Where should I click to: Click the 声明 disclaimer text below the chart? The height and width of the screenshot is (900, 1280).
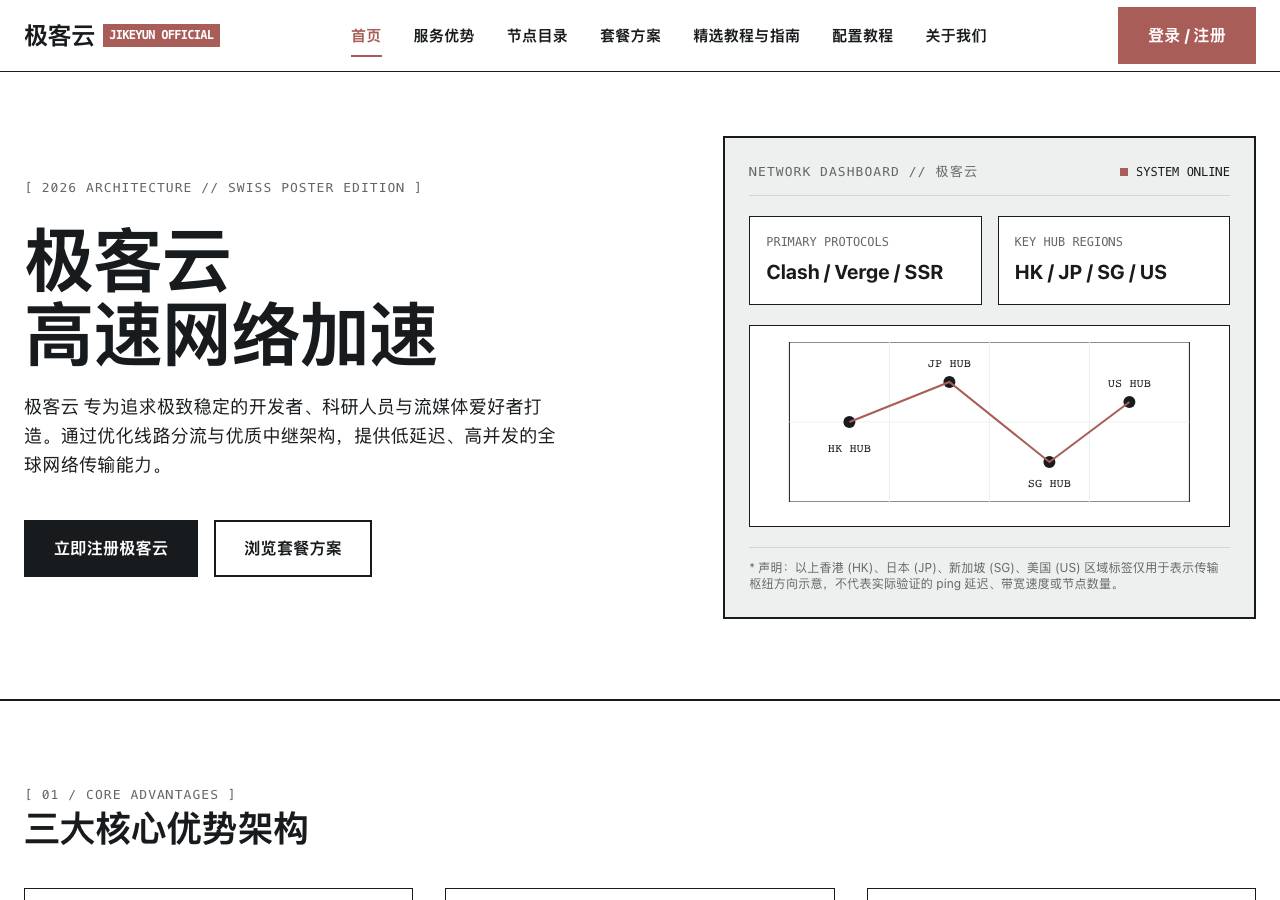tap(984, 575)
